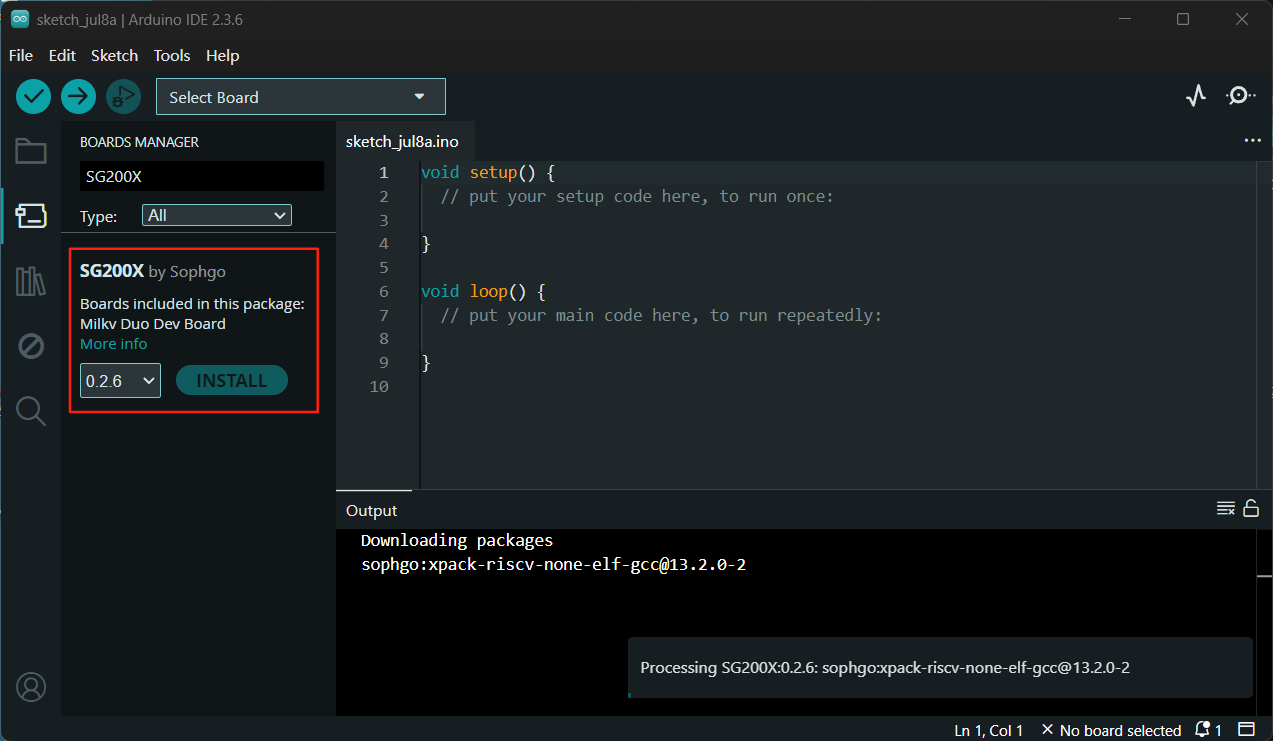Image resolution: width=1273 pixels, height=741 pixels.
Task: Open the Edit menu
Action: click(62, 55)
